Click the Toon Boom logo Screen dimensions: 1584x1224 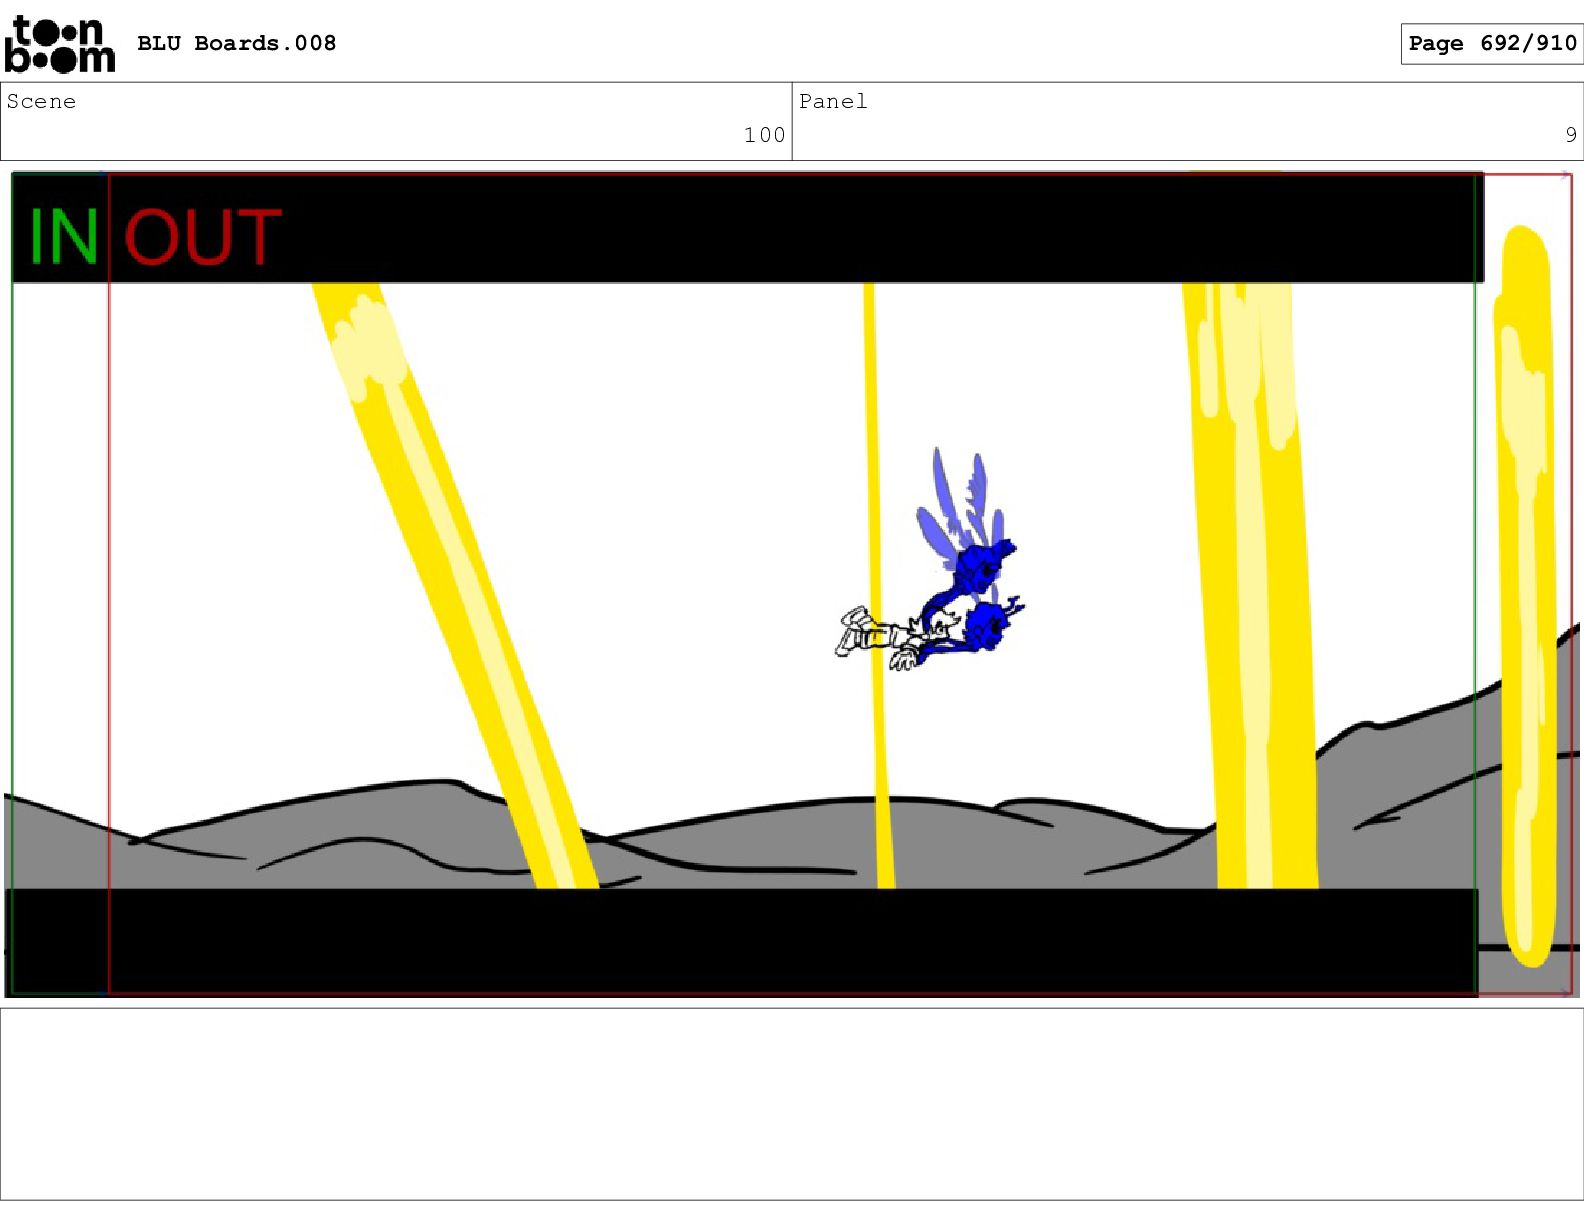(60, 44)
